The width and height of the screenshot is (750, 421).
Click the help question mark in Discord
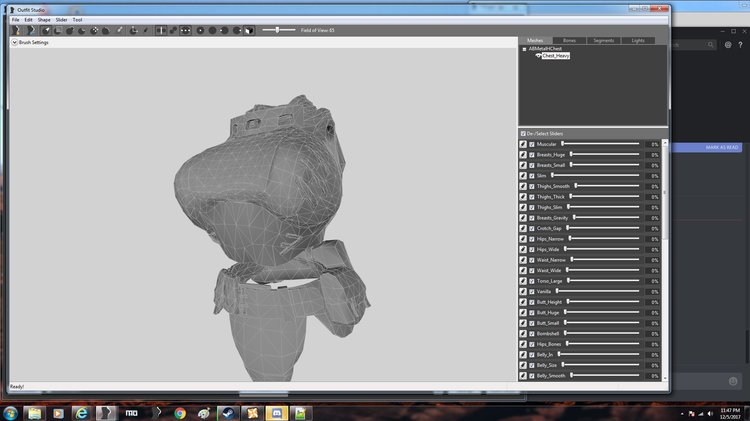tap(740, 44)
